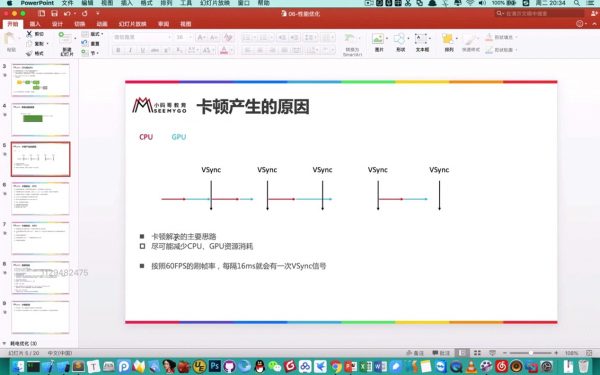Click the Copy (复制) icon

pyautogui.click(x=29, y=44)
